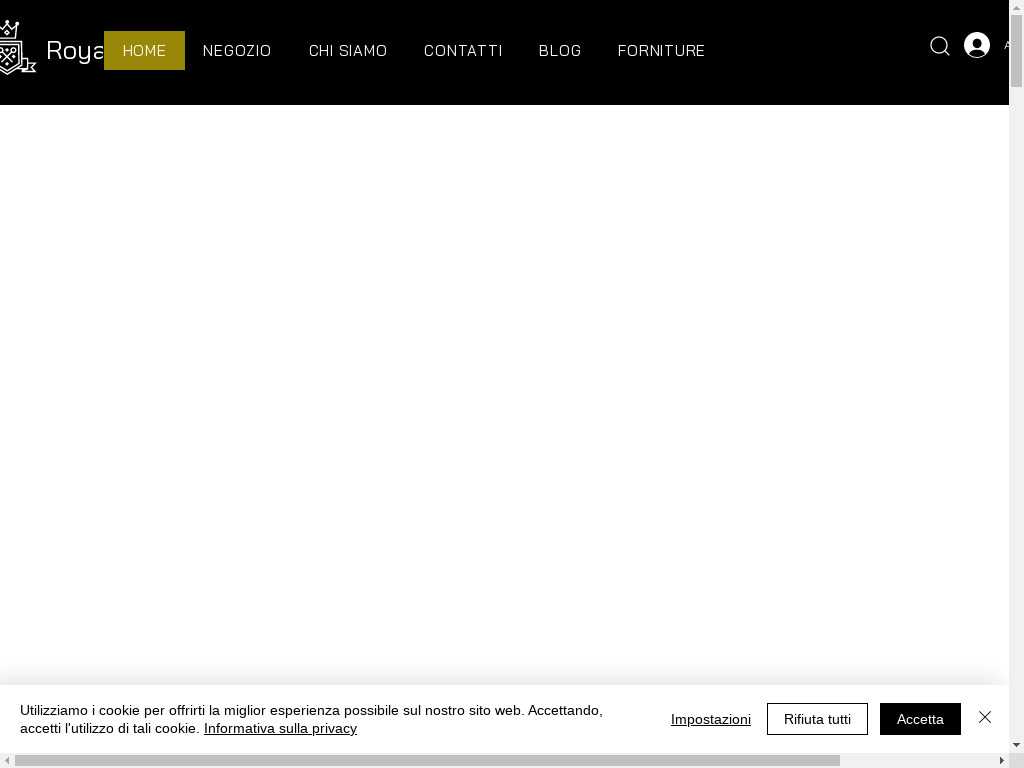
Task: Open Informativa sulla privacy link
Action: pyautogui.click(x=280, y=728)
